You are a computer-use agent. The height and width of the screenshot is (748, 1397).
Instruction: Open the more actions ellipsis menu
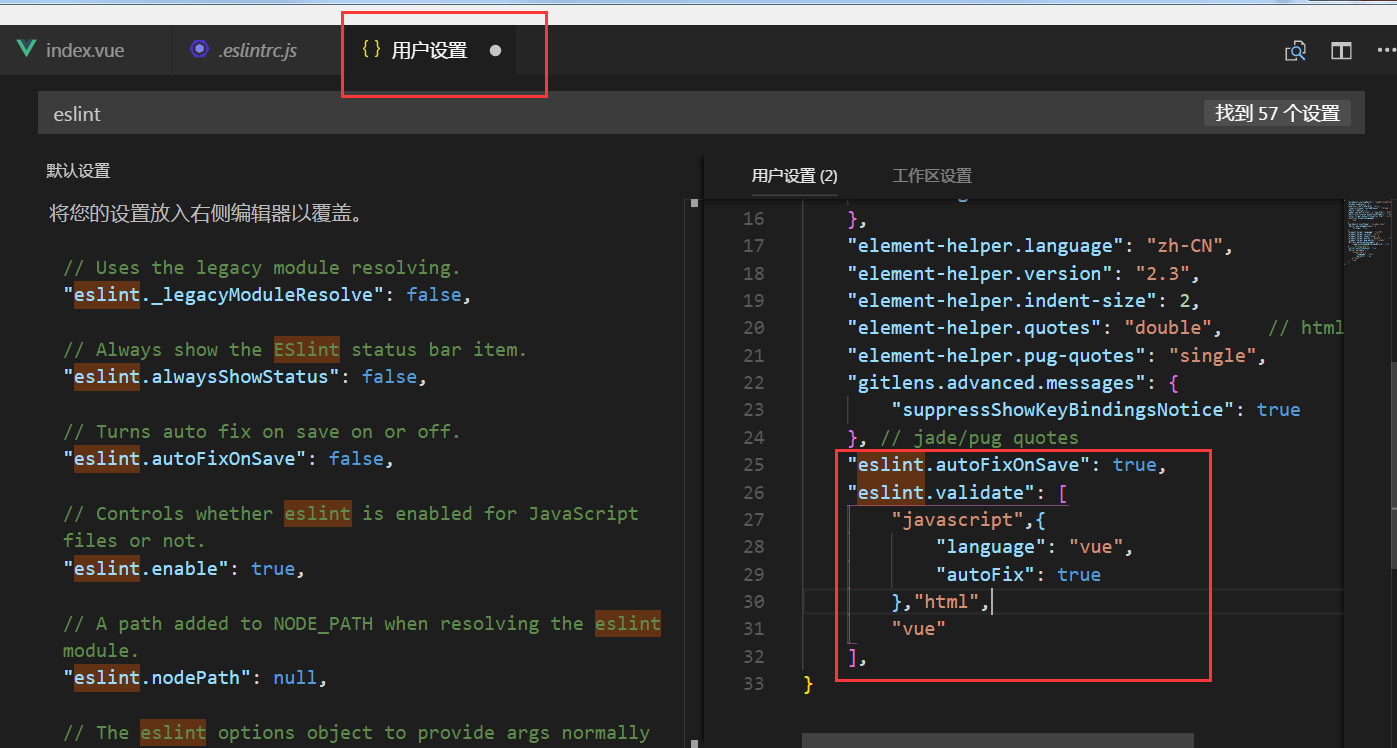(1385, 50)
